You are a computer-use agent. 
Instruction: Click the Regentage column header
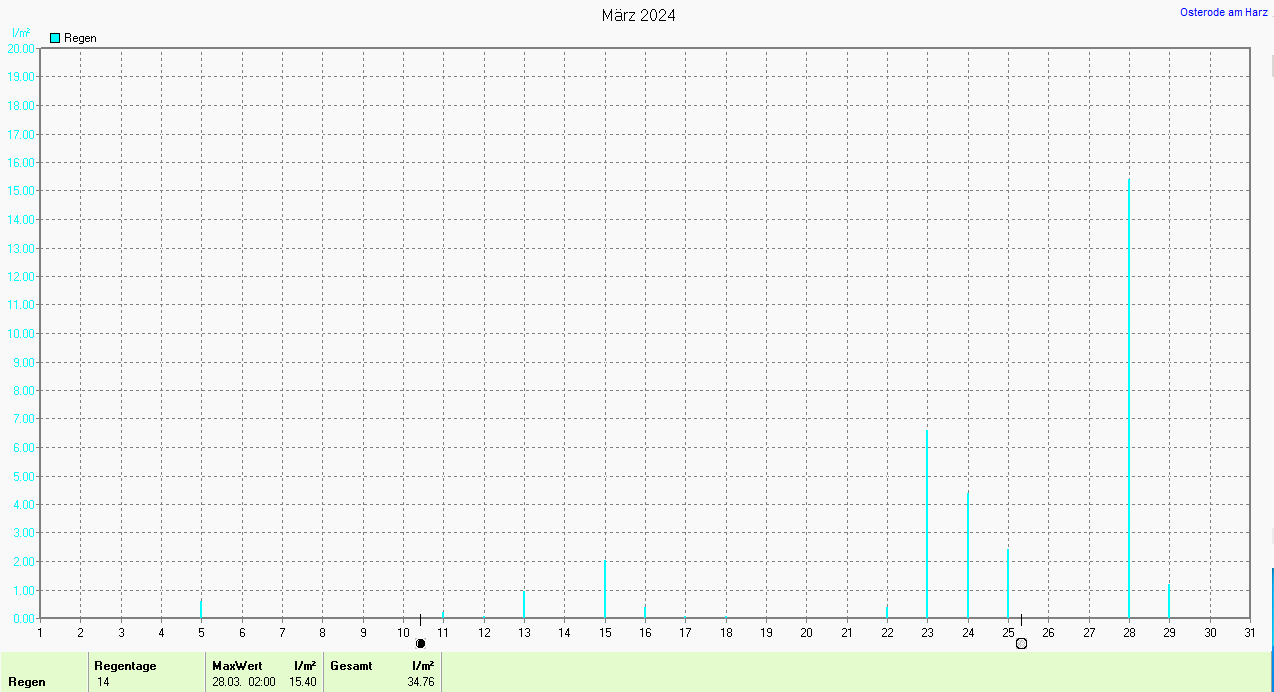[125, 665]
